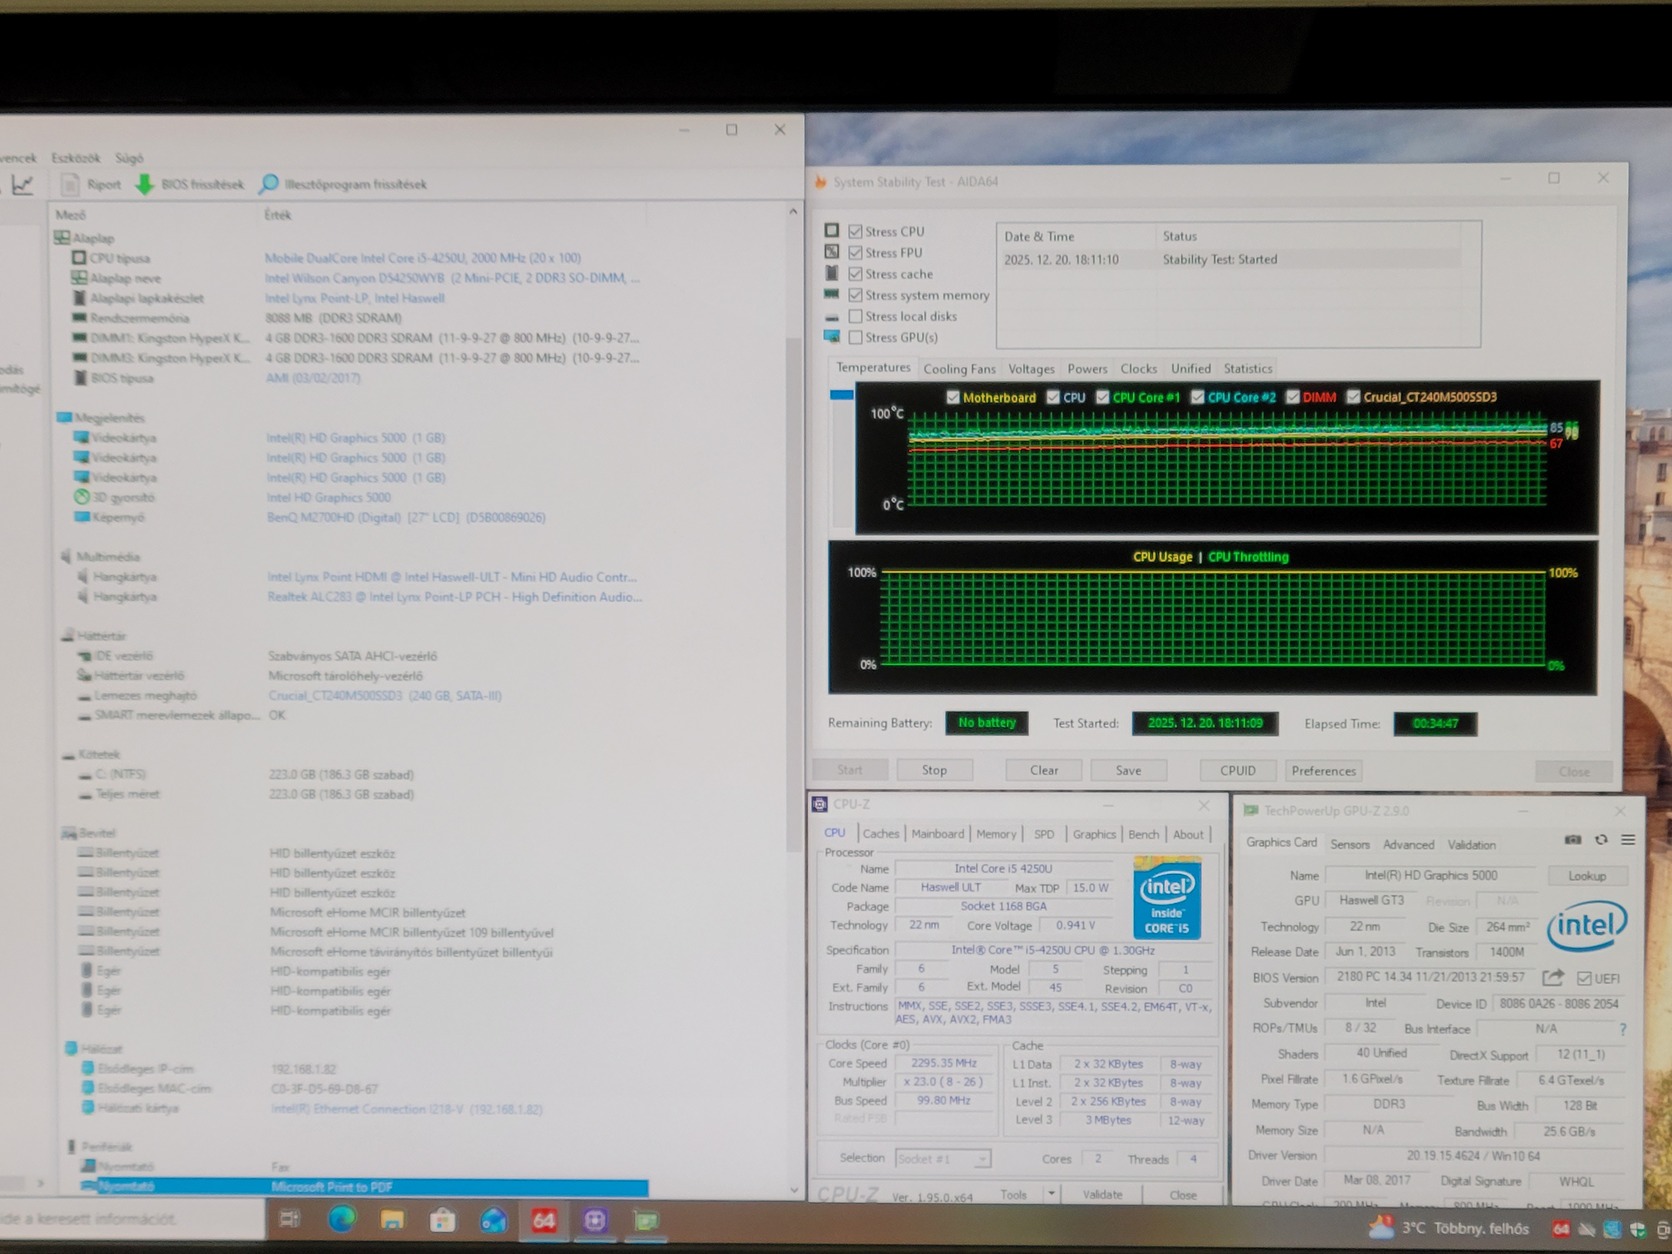Toggle the Crucial_CT240M500SSD3 graph checkbox
Screen dimensions: 1672x1254
coord(1353,397)
